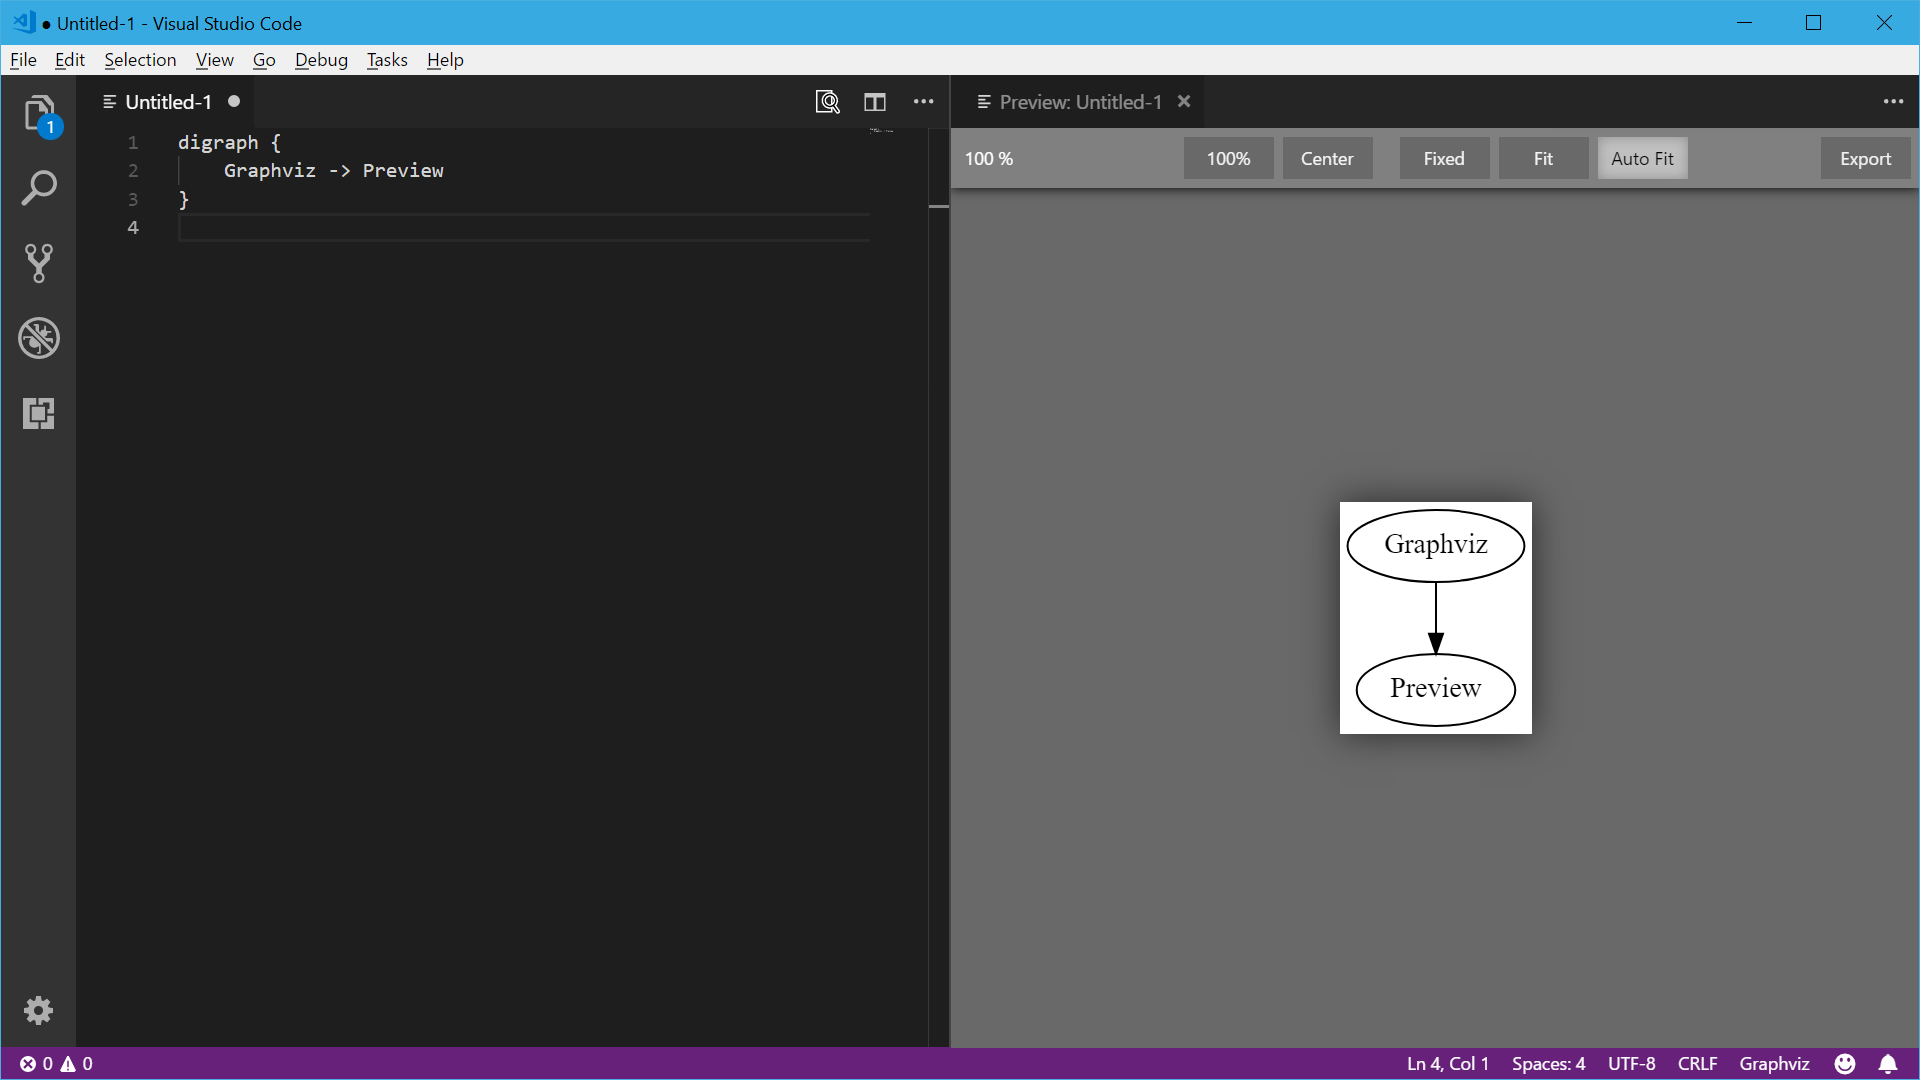Open the Graphviz language mode selector
Screen dimensions: 1920x1080
(x=1774, y=1064)
